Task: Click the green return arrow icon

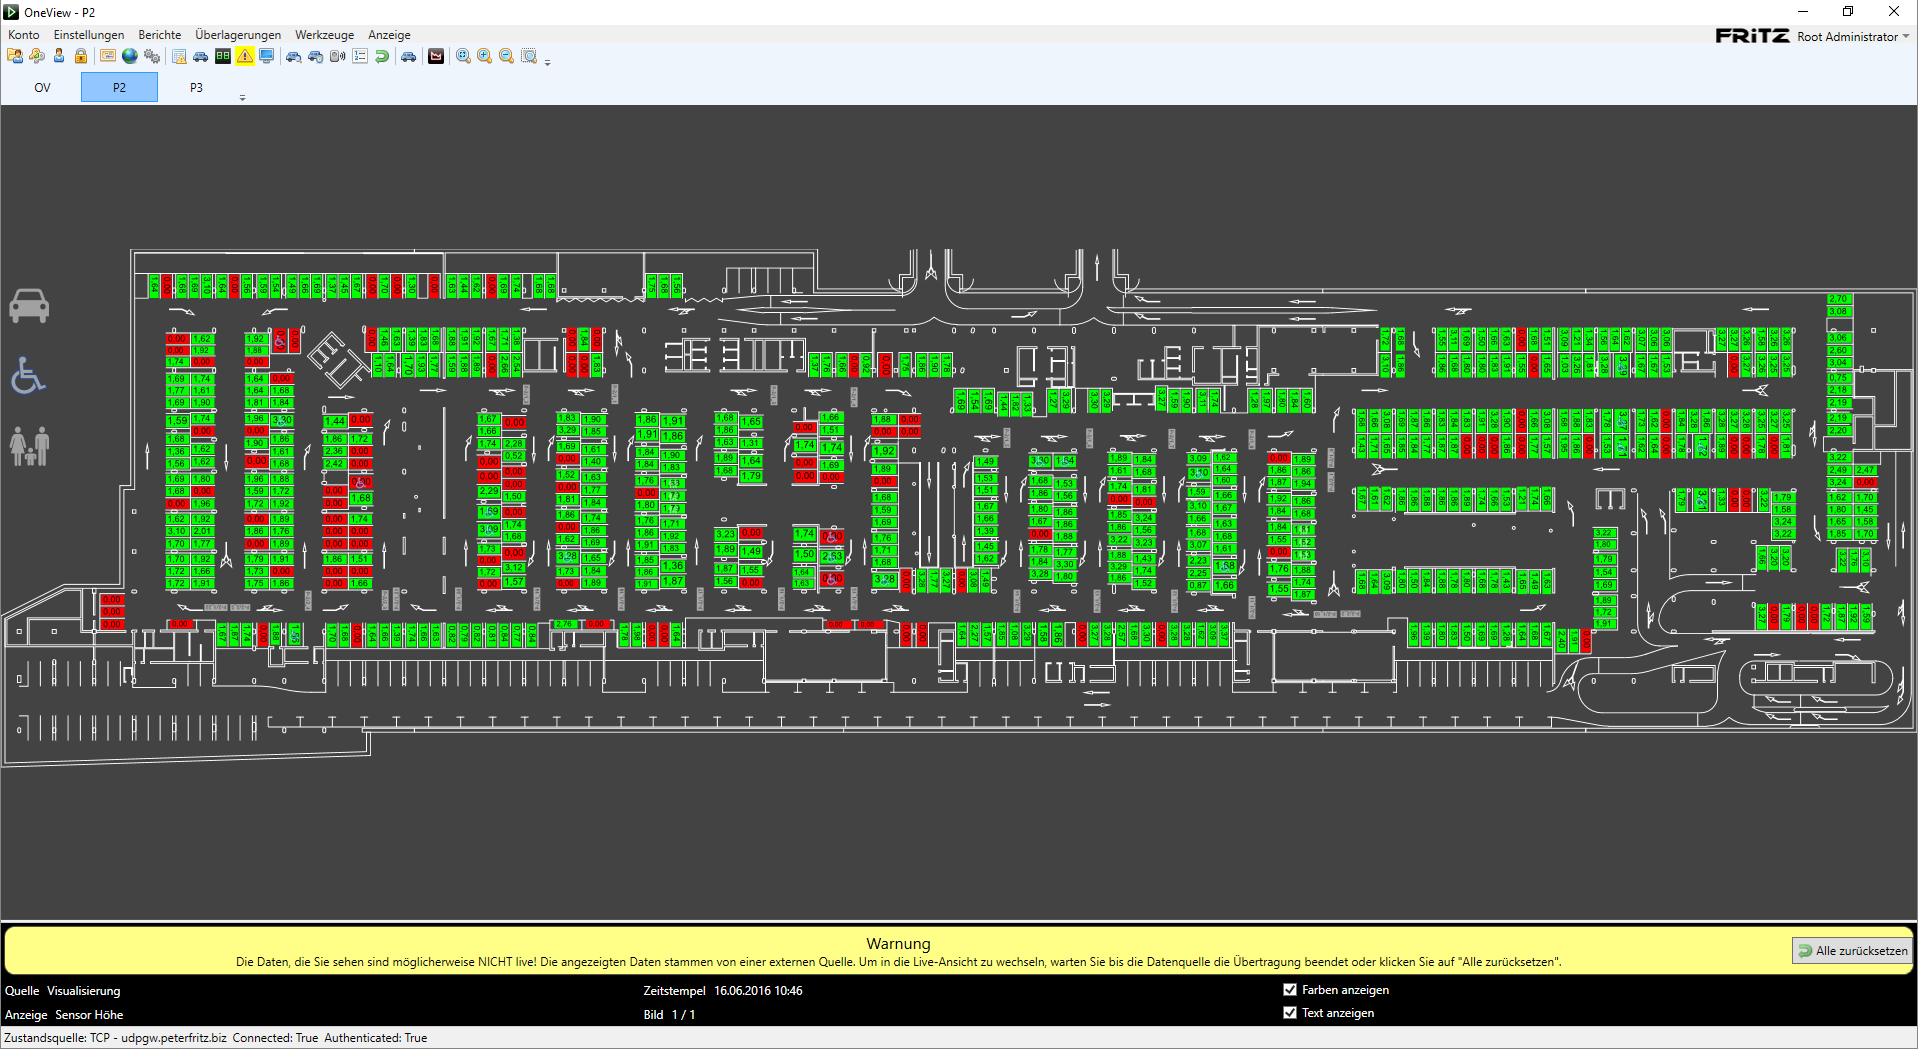Action: tap(382, 56)
